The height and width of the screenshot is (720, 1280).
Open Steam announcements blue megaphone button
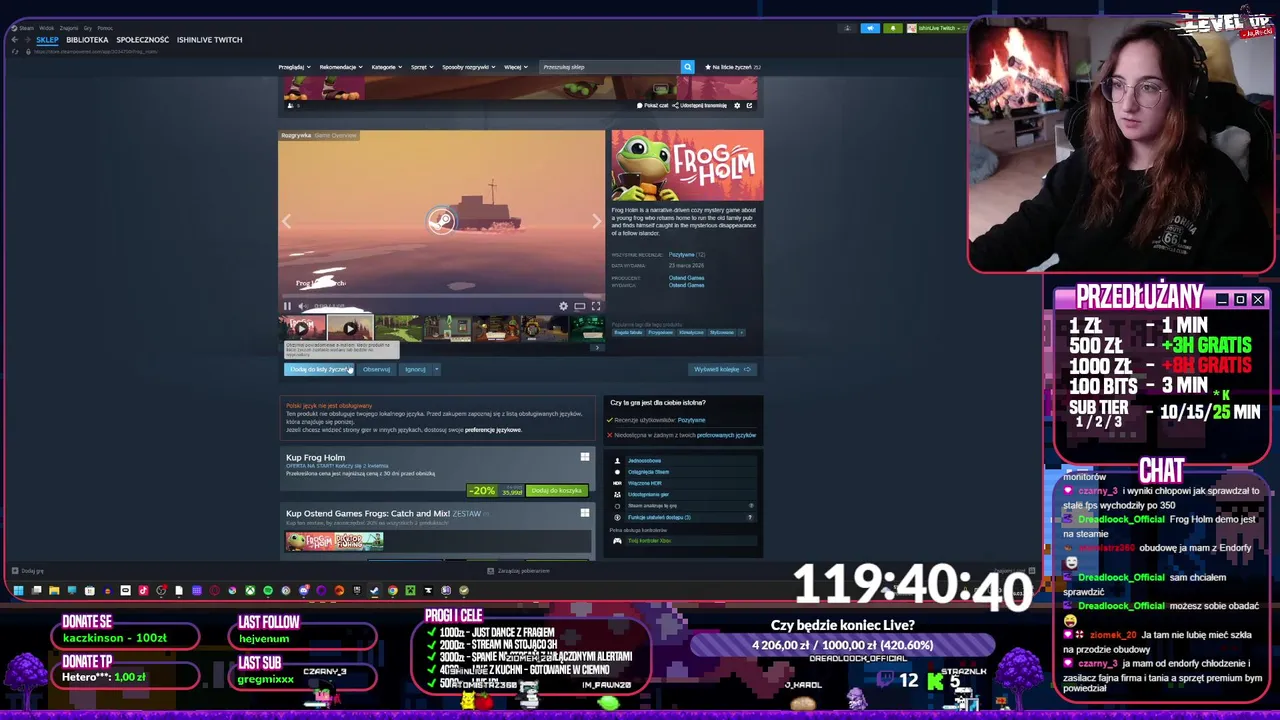click(870, 28)
